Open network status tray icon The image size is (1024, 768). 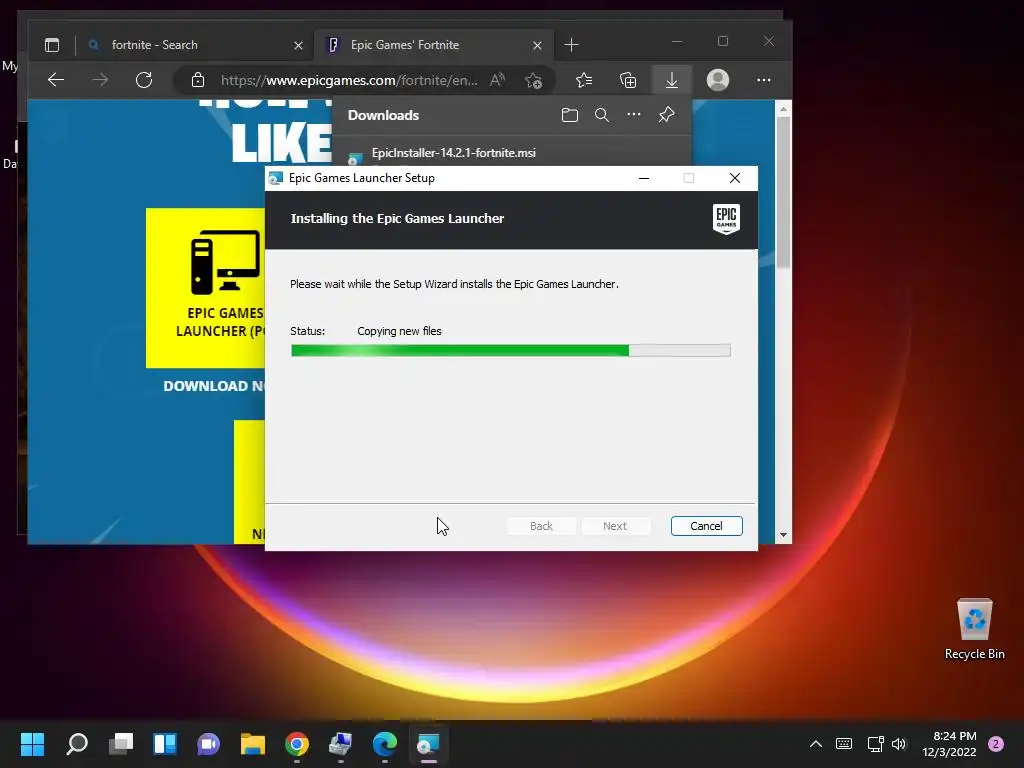[875, 744]
